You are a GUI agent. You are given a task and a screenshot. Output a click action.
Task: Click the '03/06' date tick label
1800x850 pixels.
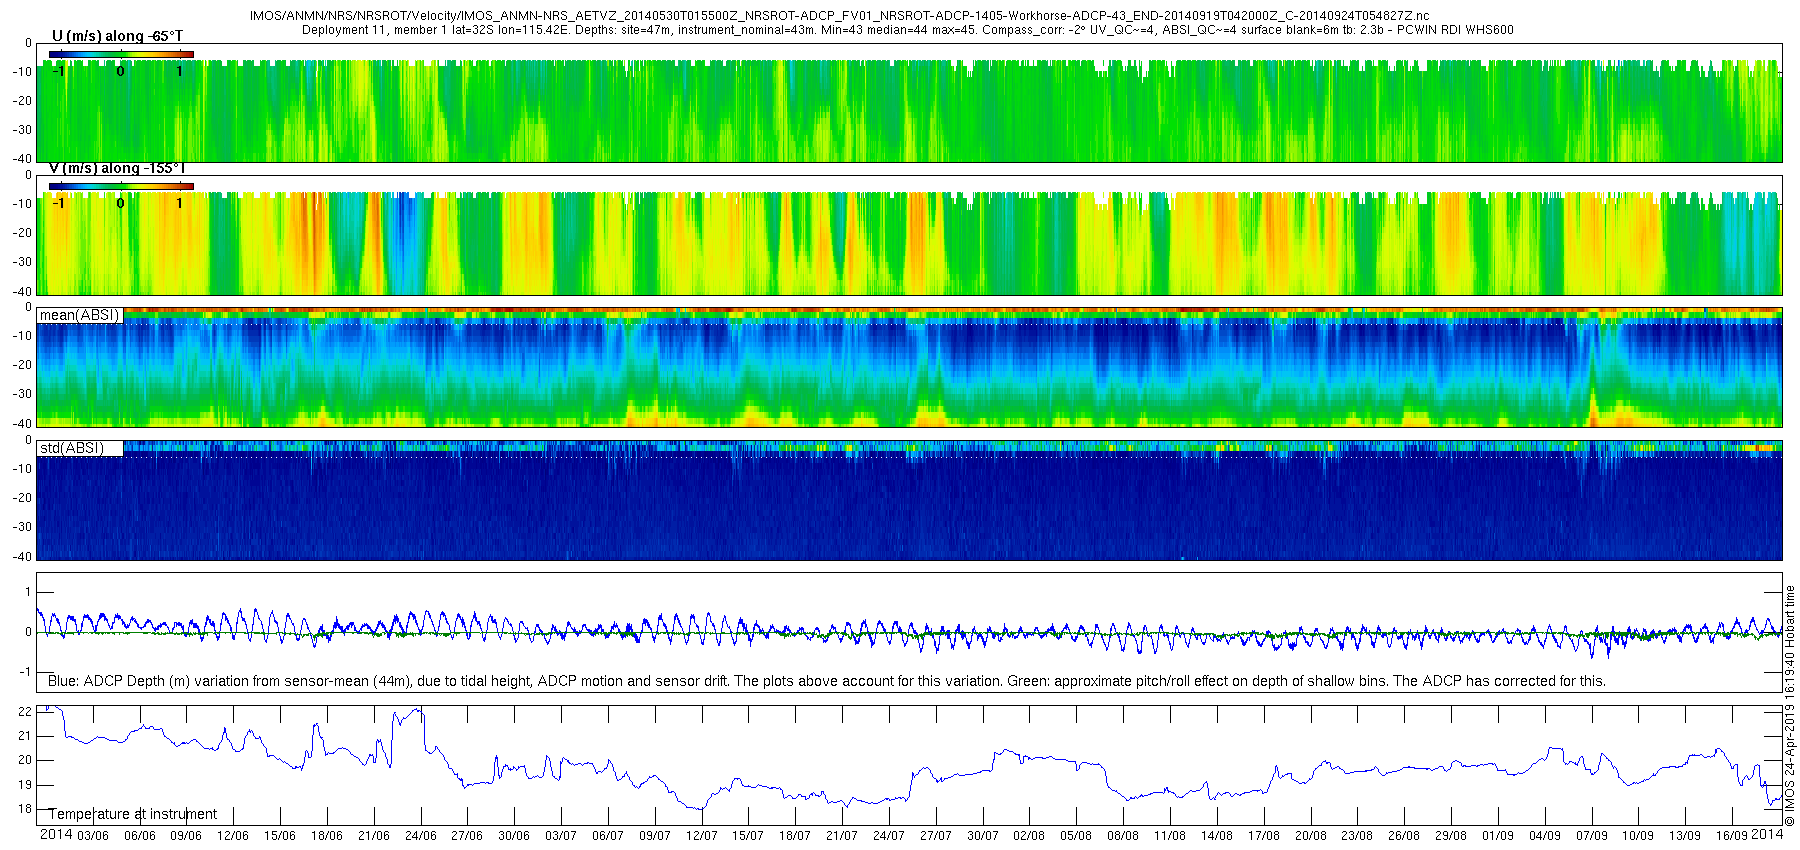pos(93,836)
